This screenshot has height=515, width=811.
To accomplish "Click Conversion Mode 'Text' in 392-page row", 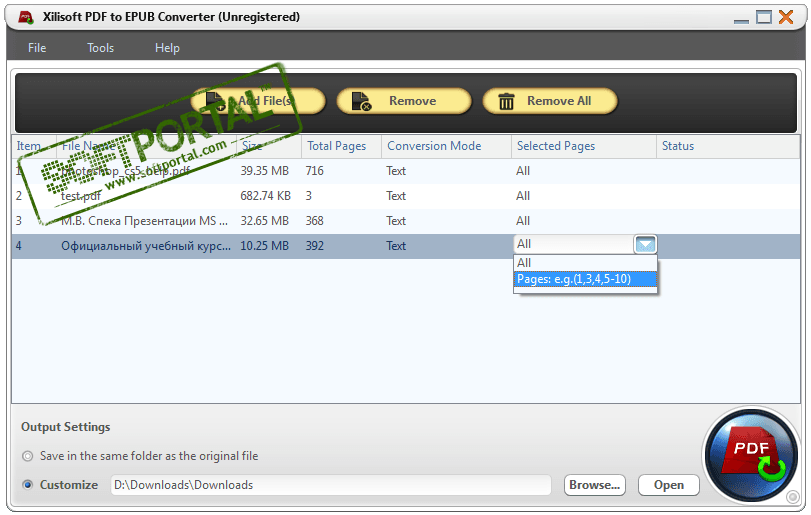I will click(396, 246).
